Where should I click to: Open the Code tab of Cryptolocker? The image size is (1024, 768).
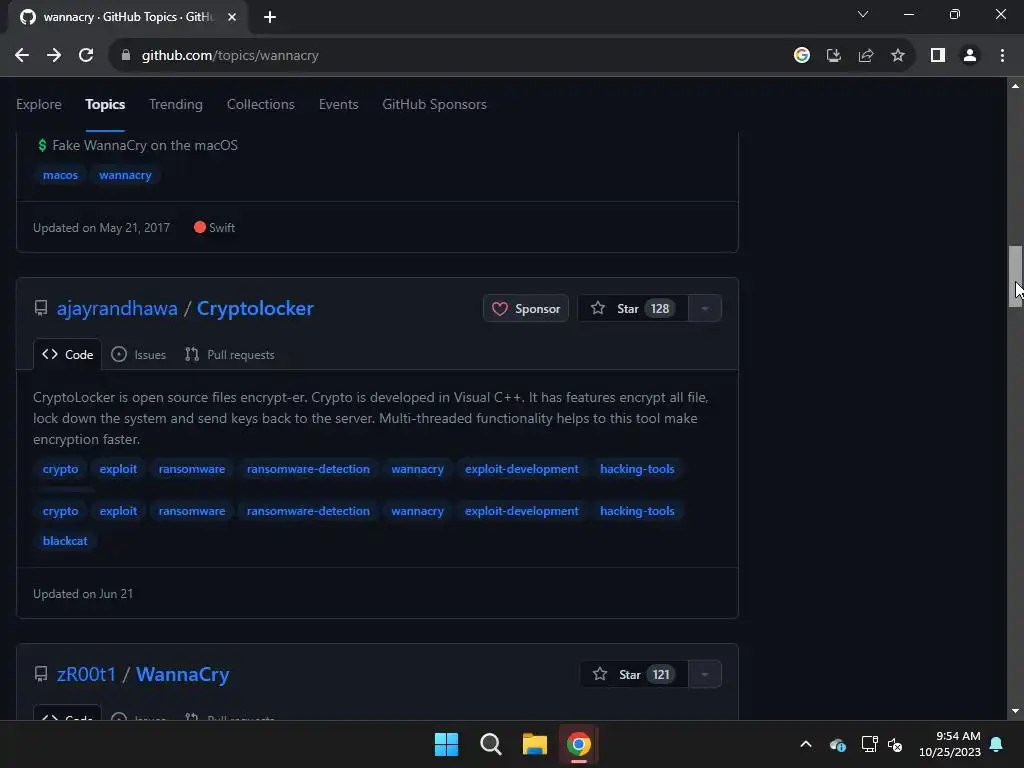coord(67,355)
